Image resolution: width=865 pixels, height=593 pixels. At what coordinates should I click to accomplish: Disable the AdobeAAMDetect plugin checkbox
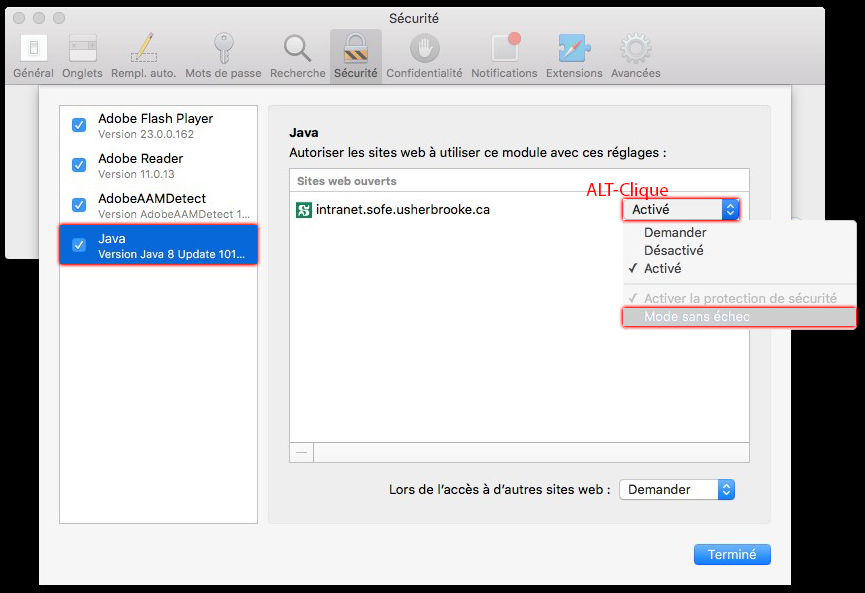tap(79, 205)
